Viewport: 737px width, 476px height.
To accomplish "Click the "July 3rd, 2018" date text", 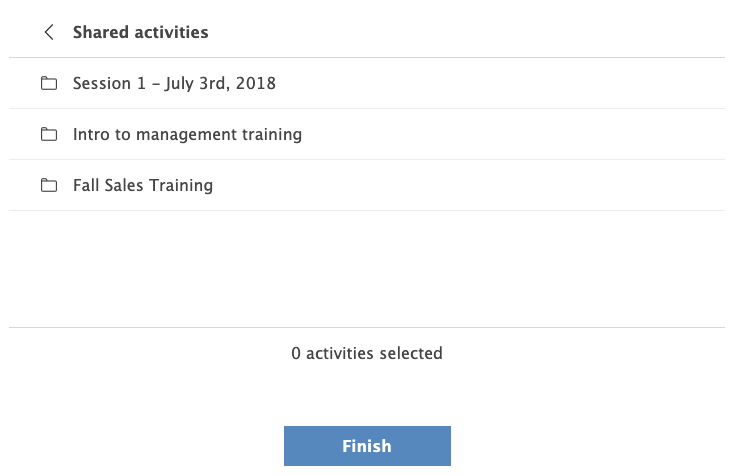I will tap(219, 84).
